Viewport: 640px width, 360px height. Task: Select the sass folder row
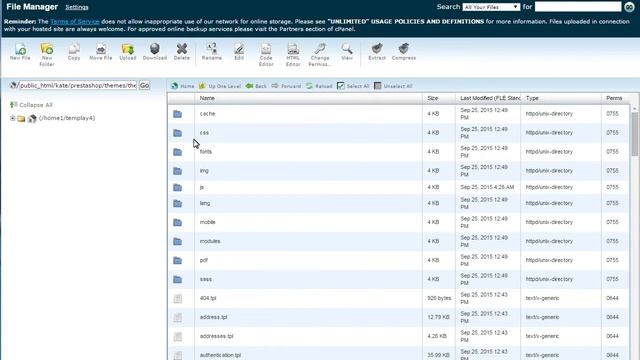point(398,280)
